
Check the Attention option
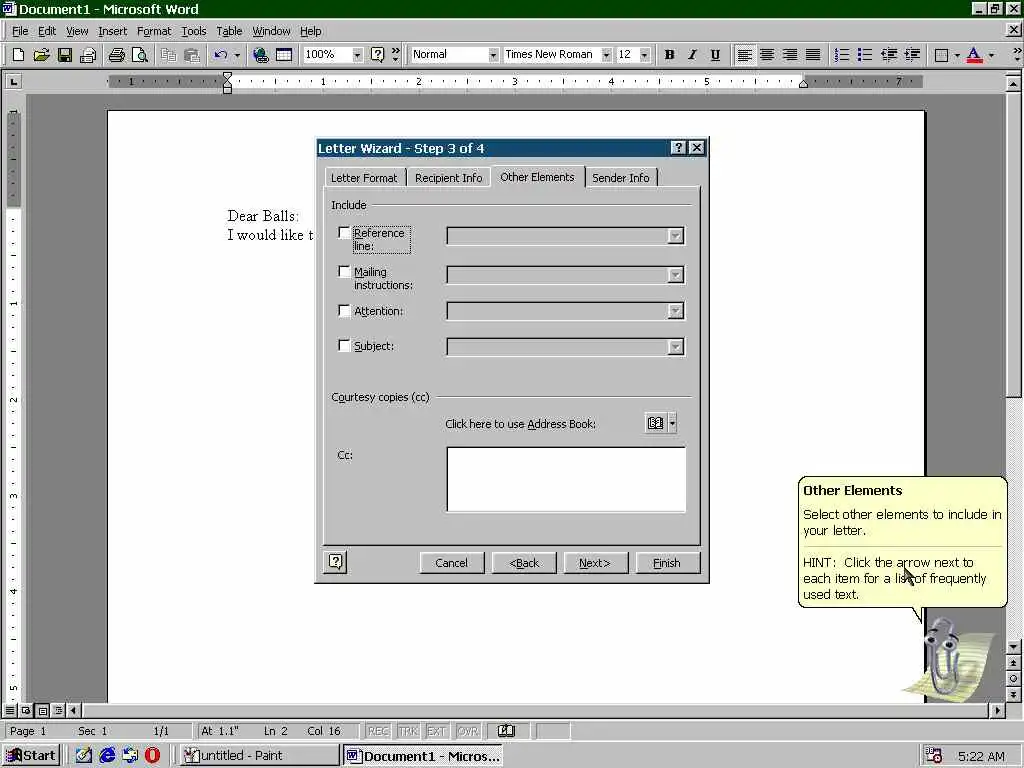coord(344,310)
